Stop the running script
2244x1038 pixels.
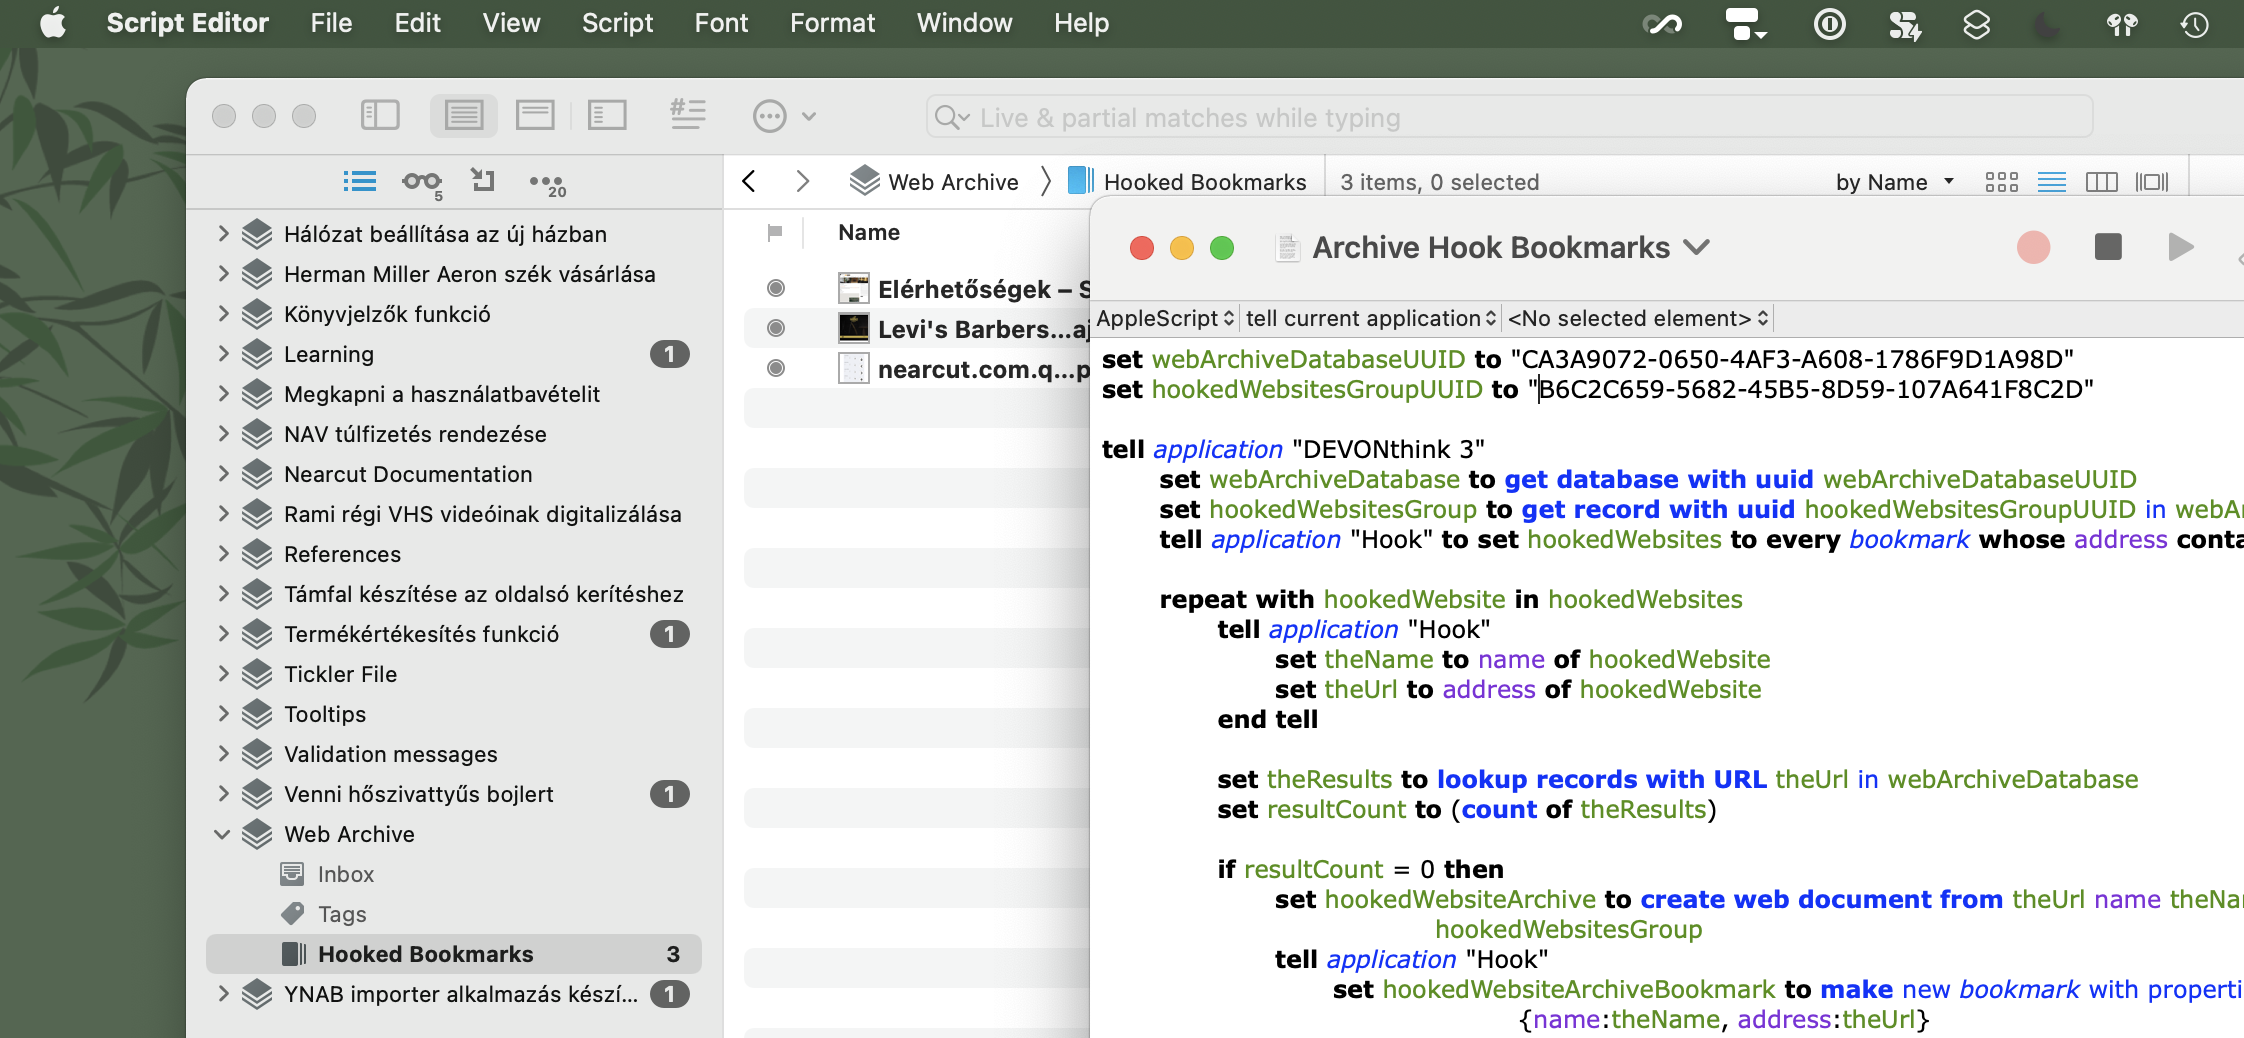click(x=2108, y=247)
